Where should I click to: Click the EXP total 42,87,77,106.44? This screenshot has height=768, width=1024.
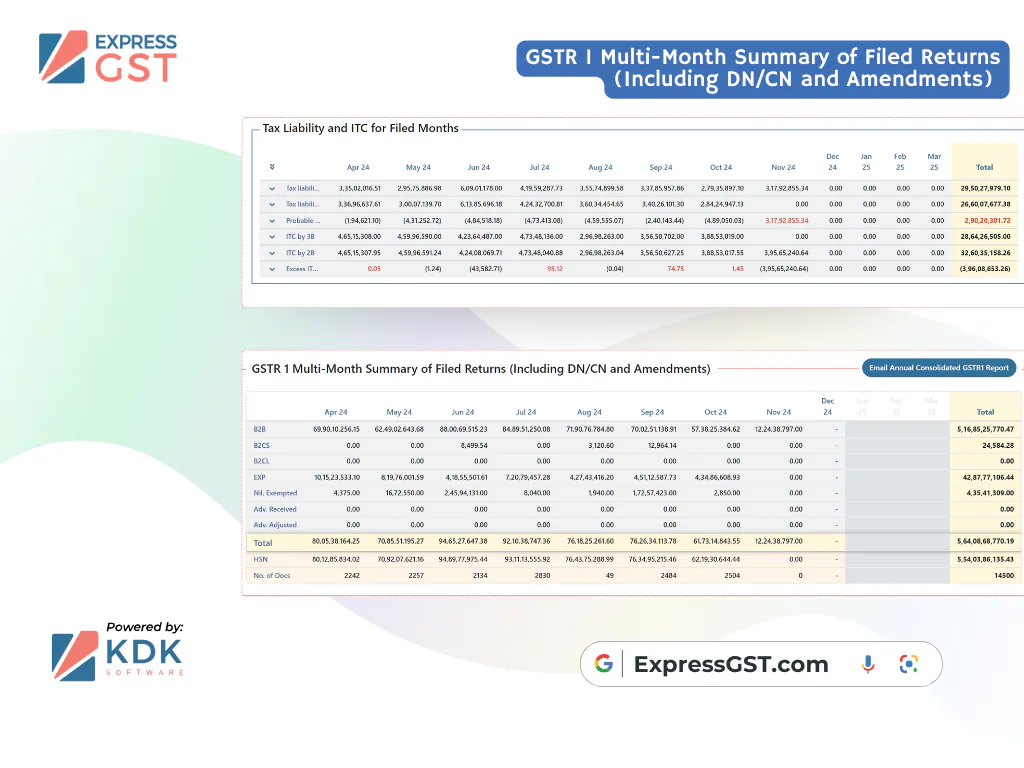coord(988,477)
